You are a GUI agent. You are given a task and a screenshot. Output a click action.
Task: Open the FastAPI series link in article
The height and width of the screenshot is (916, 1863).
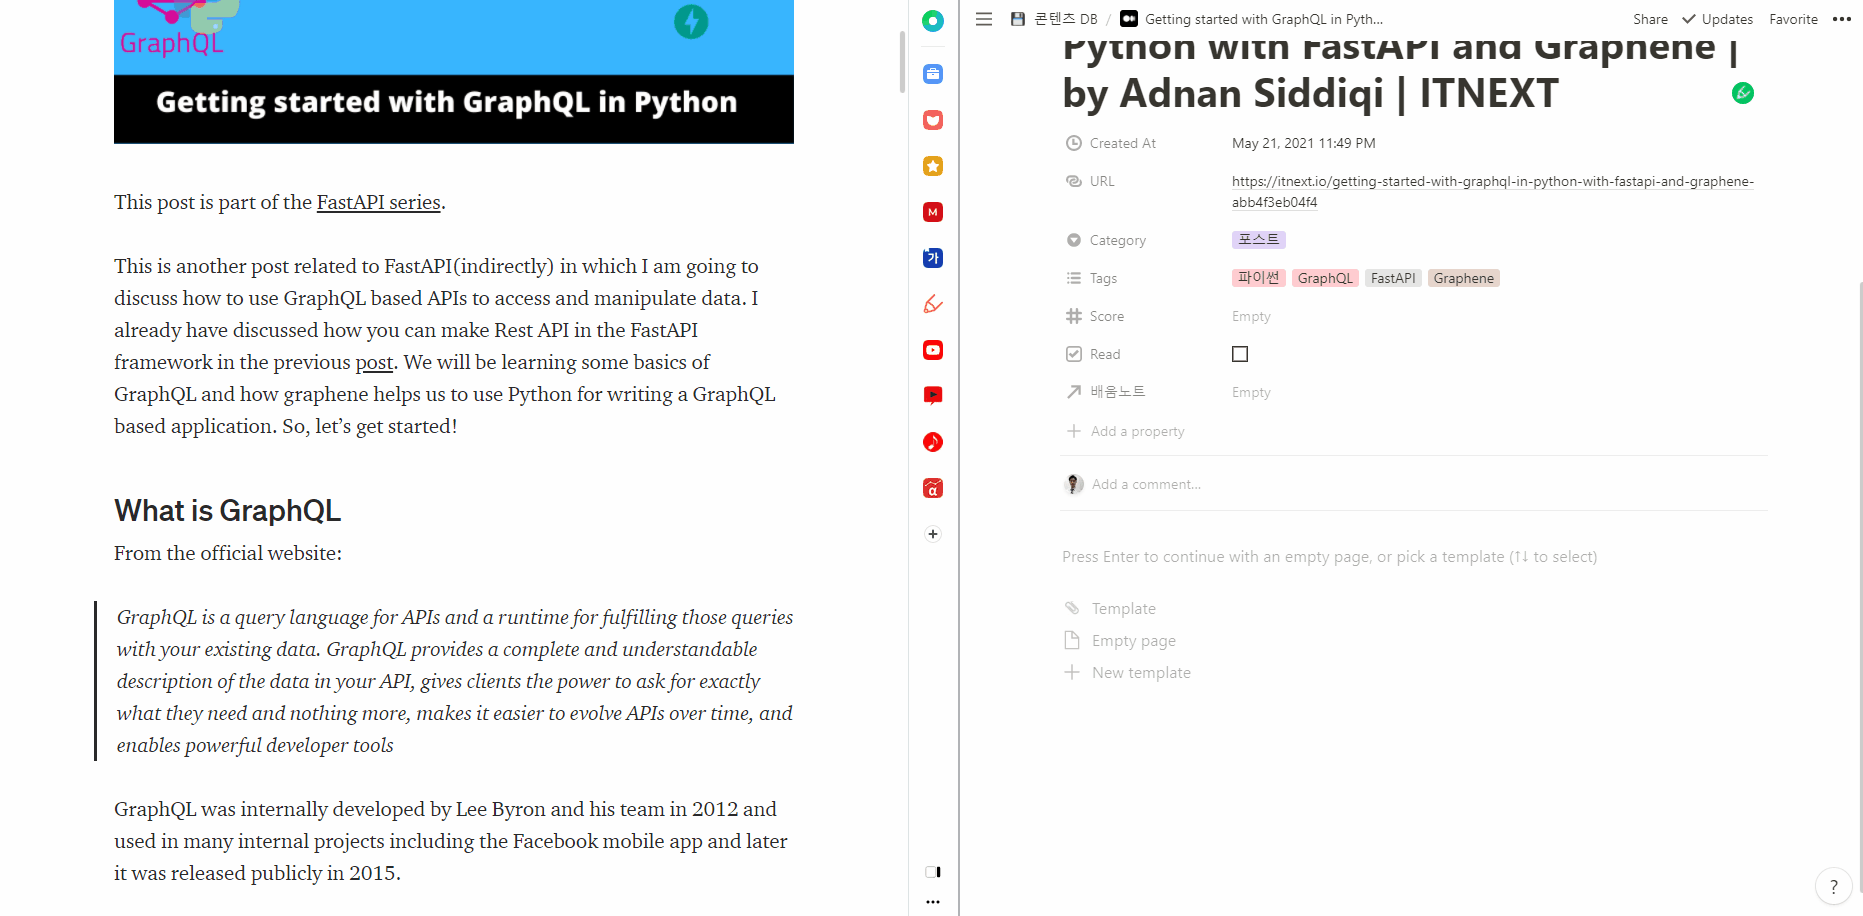(x=378, y=202)
